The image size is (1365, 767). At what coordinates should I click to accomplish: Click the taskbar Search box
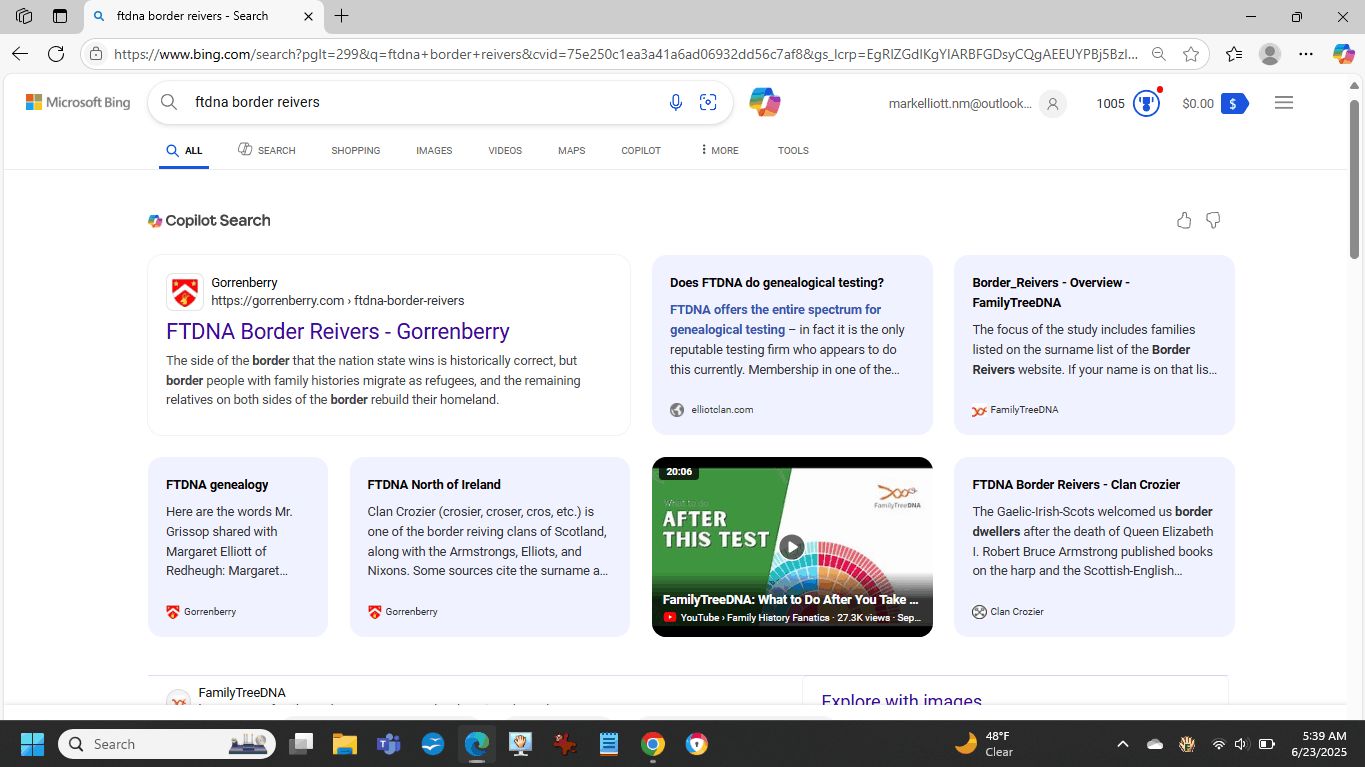pyautogui.click(x=167, y=744)
